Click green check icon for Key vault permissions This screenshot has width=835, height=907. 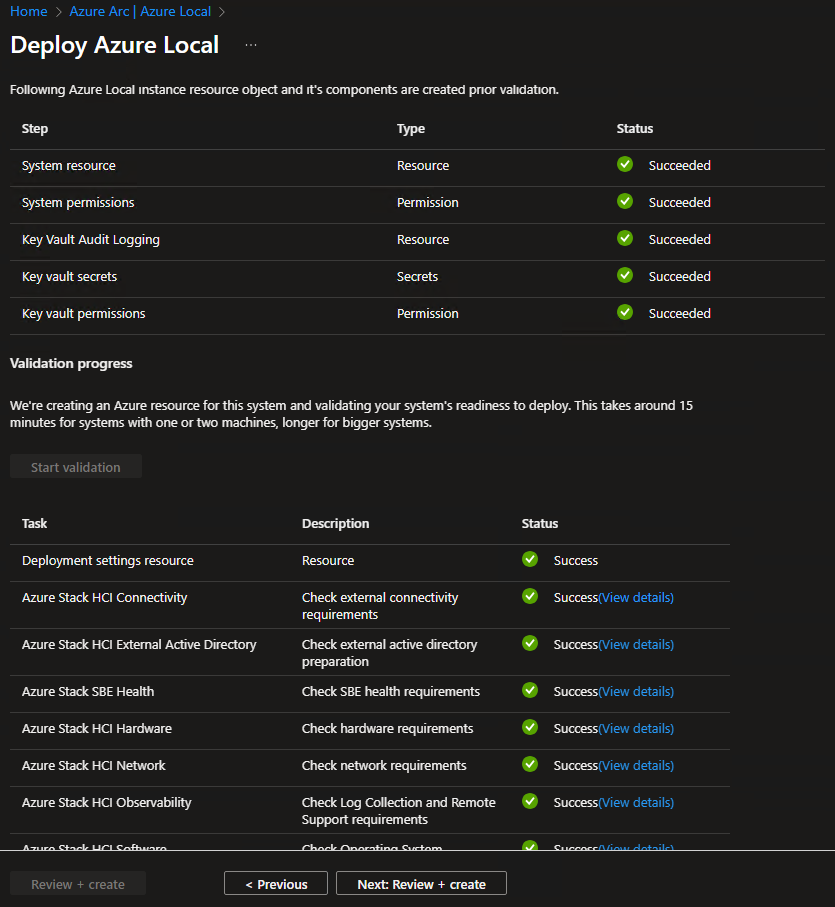pos(625,312)
